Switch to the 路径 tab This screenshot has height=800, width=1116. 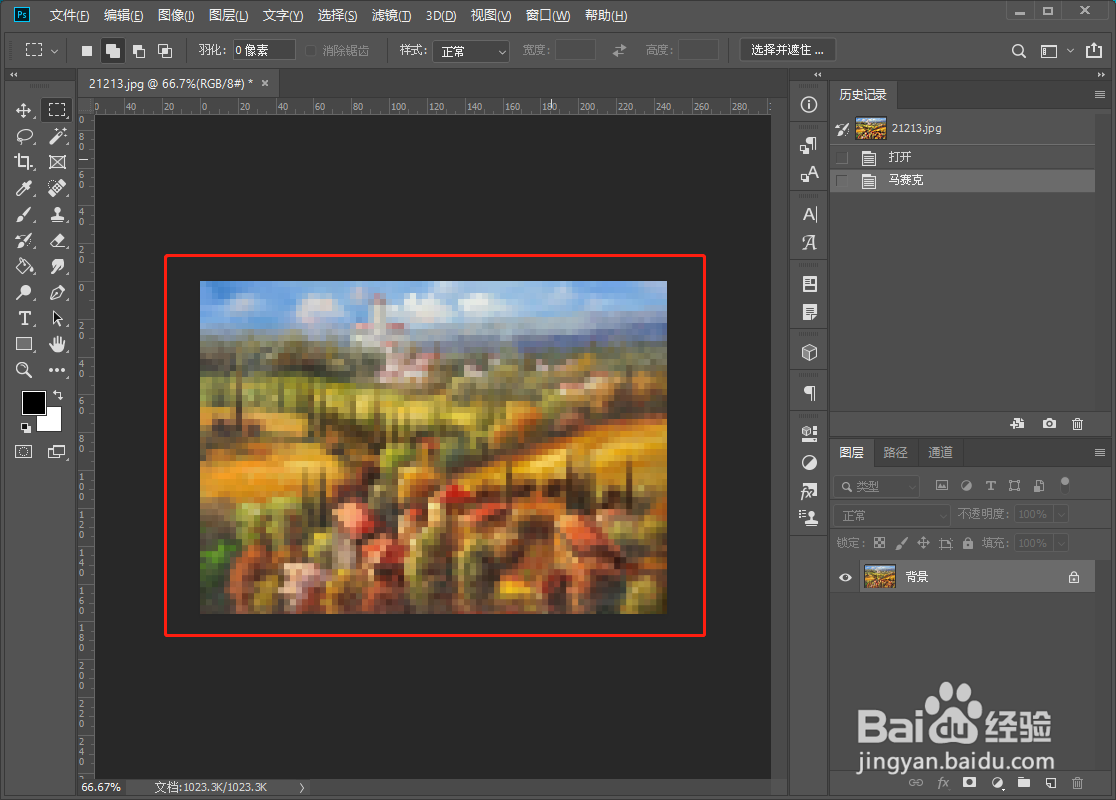(x=895, y=453)
